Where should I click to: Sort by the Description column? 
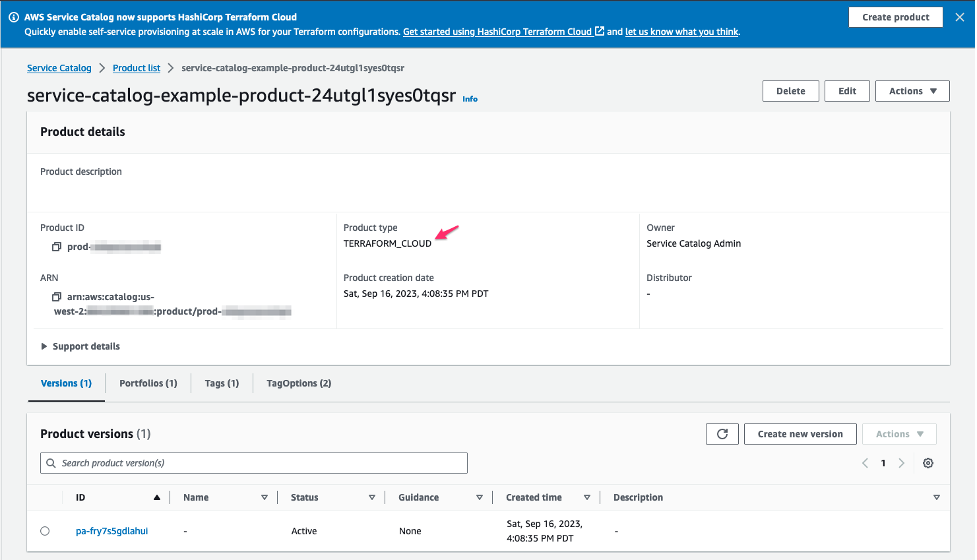click(936, 497)
